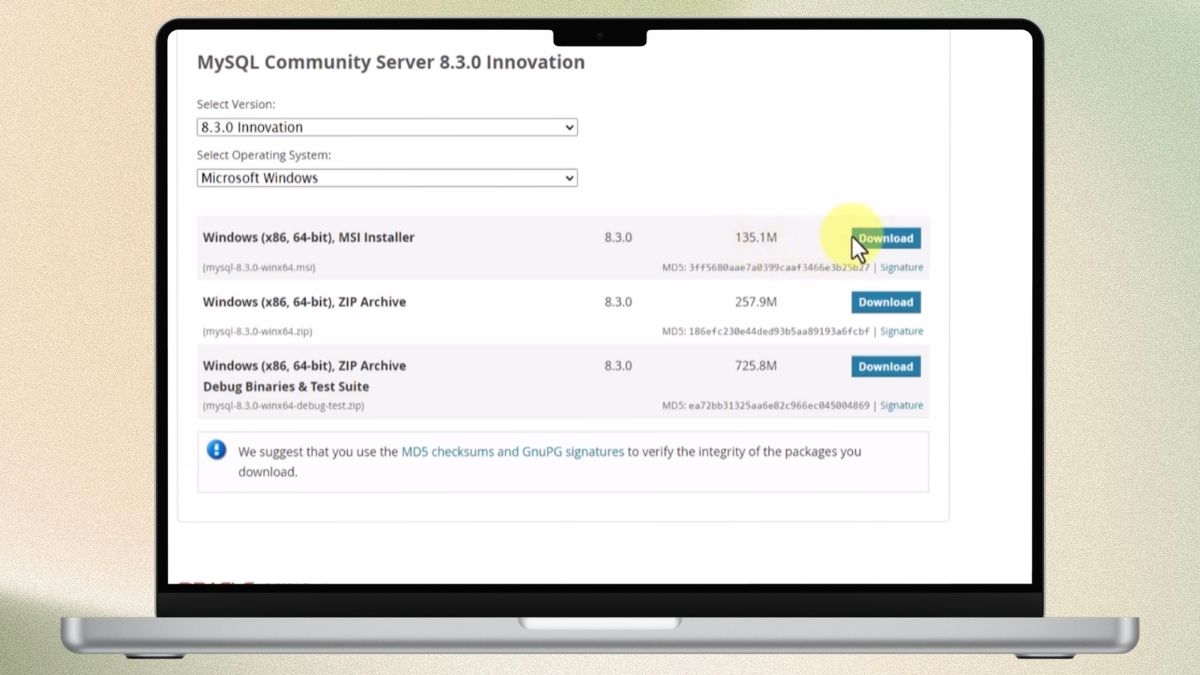Click the 135.1M file size
This screenshot has height=675, width=1200.
pos(756,238)
